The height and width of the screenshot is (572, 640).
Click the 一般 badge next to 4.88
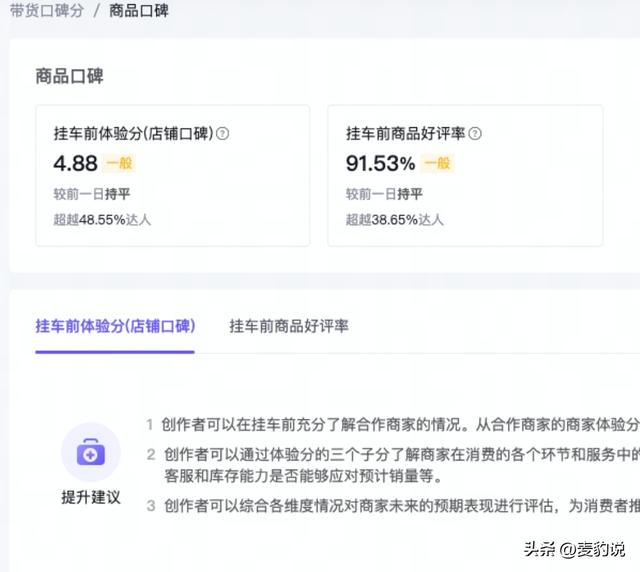[118, 163]
